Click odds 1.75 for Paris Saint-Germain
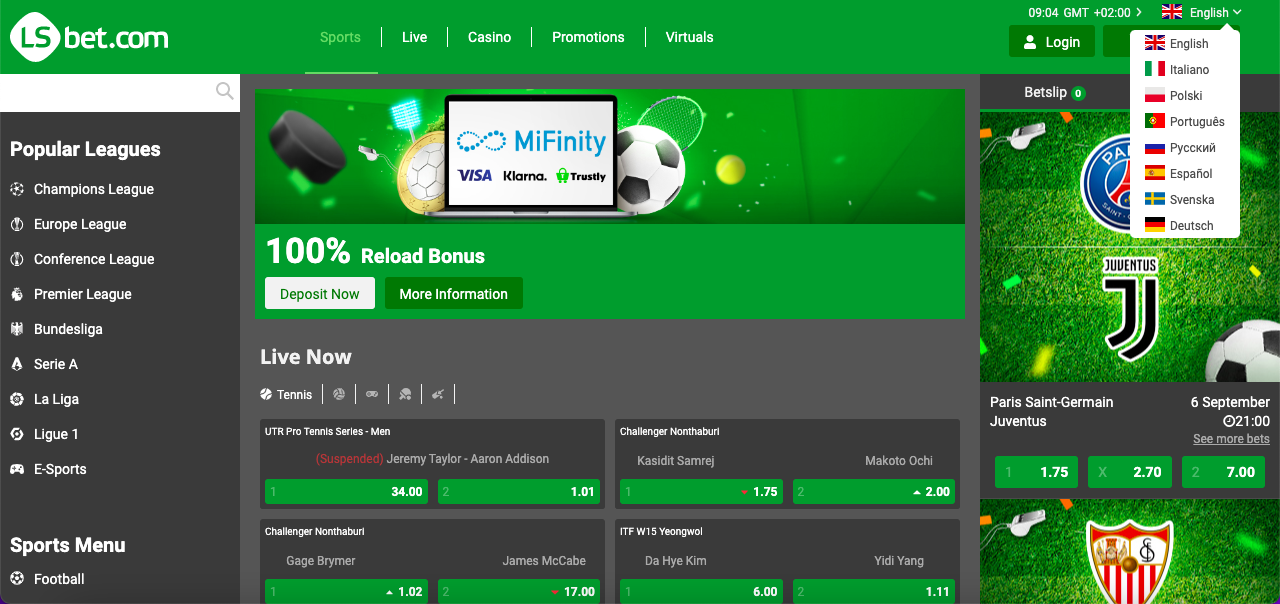This screenshot has height=604, width=1280. pyautogui.click(x=1036, y=471)
